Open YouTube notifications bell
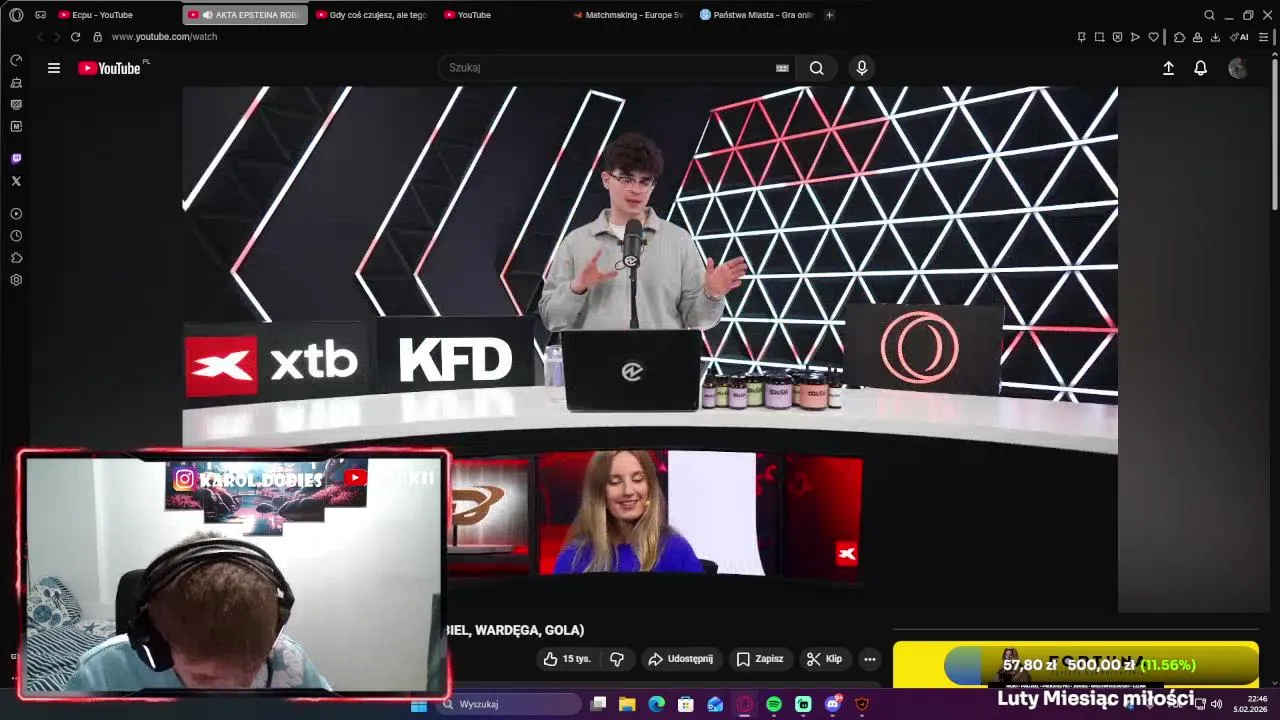 pos(1201,68)
